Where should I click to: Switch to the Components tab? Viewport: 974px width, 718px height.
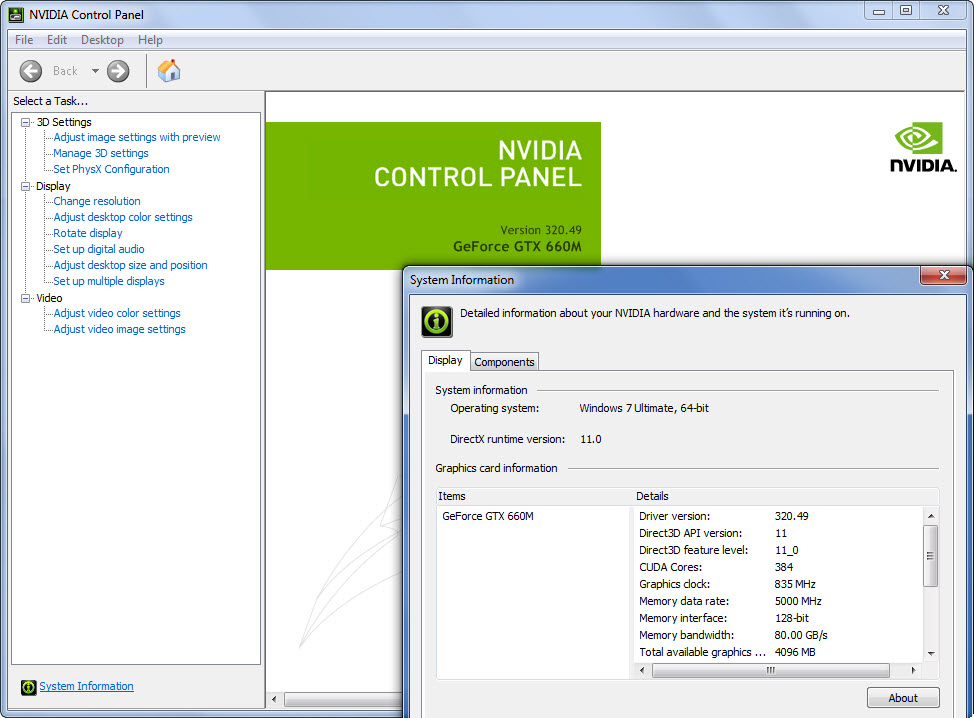pyautogui.click(x=504, y=362)
